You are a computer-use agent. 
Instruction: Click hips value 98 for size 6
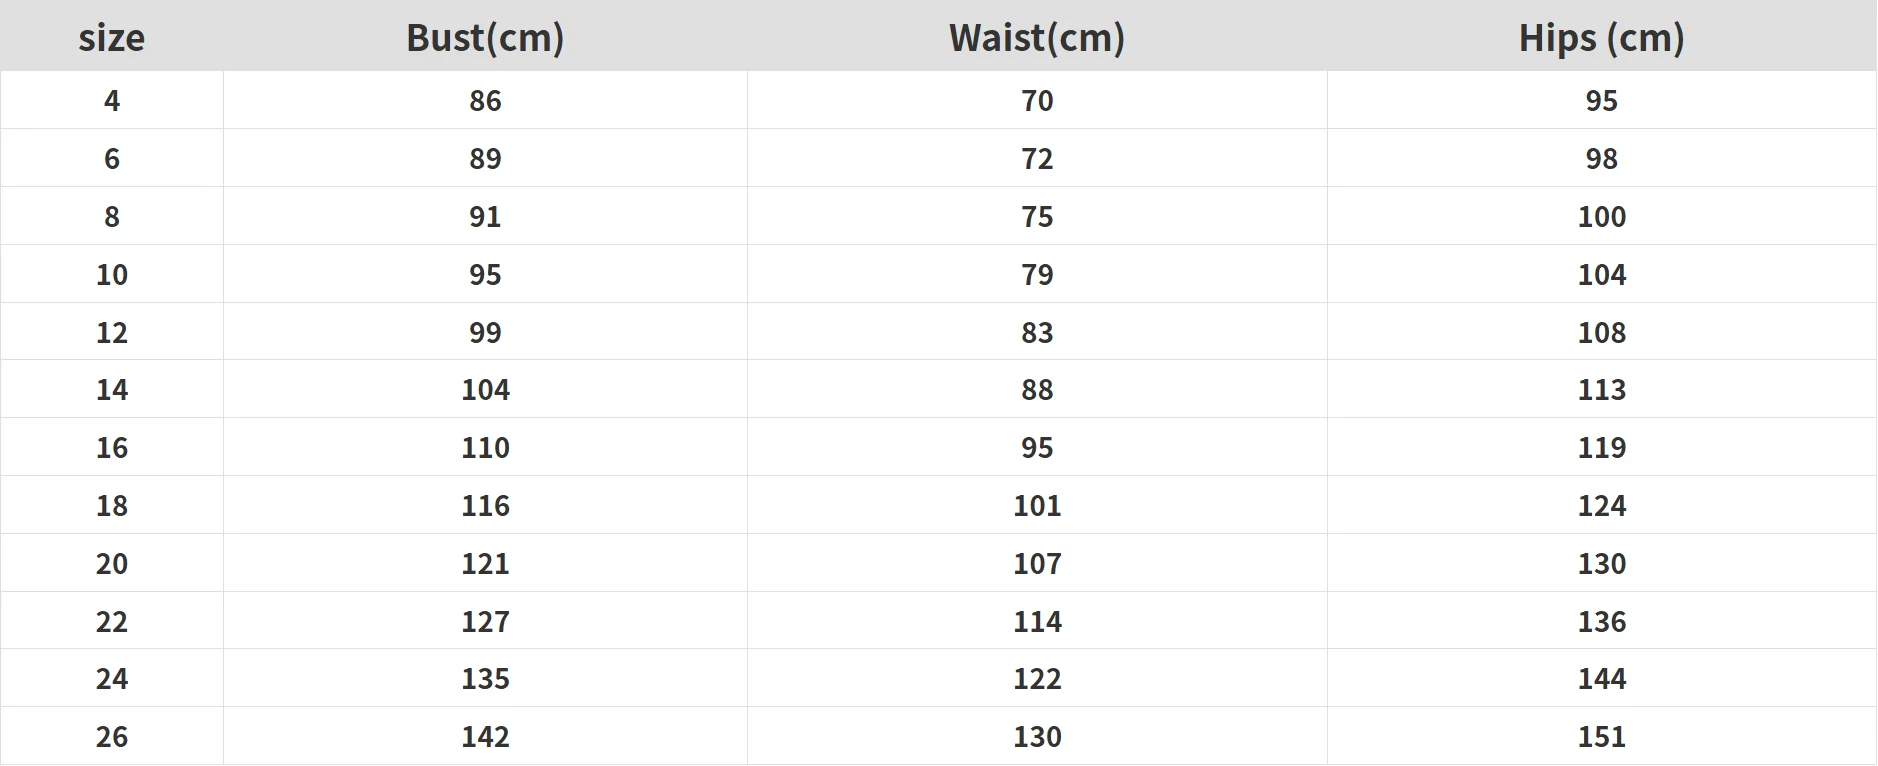1602,158
